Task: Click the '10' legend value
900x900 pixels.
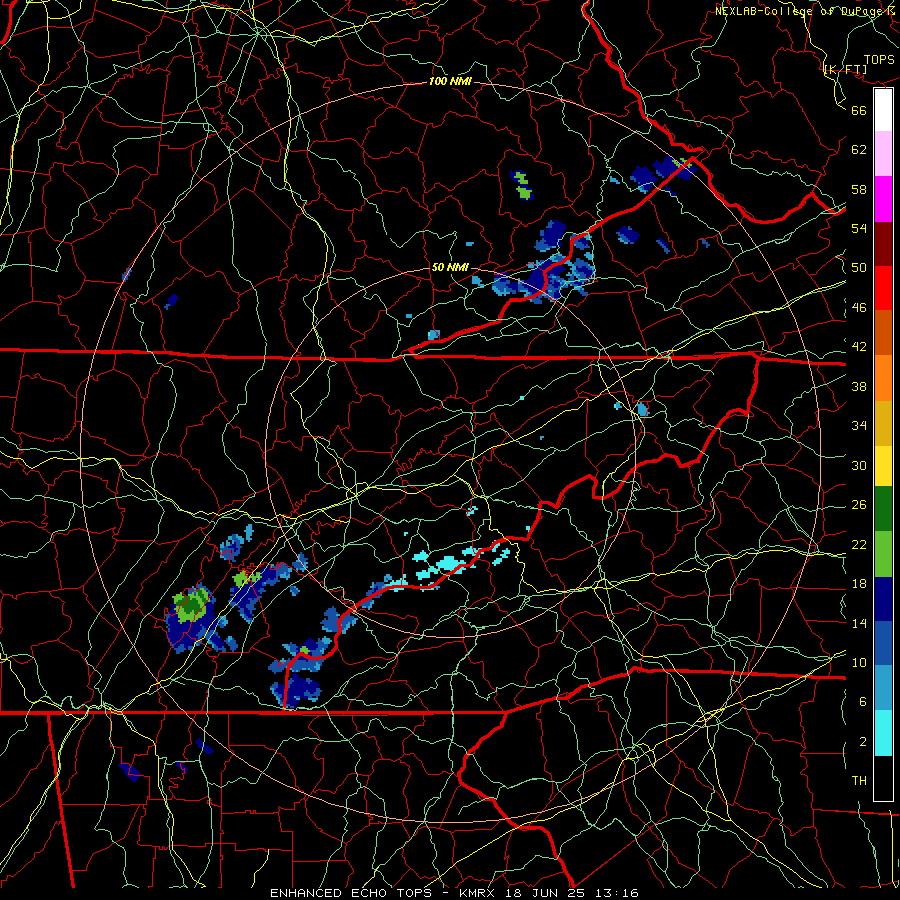Action: [859, 662]
